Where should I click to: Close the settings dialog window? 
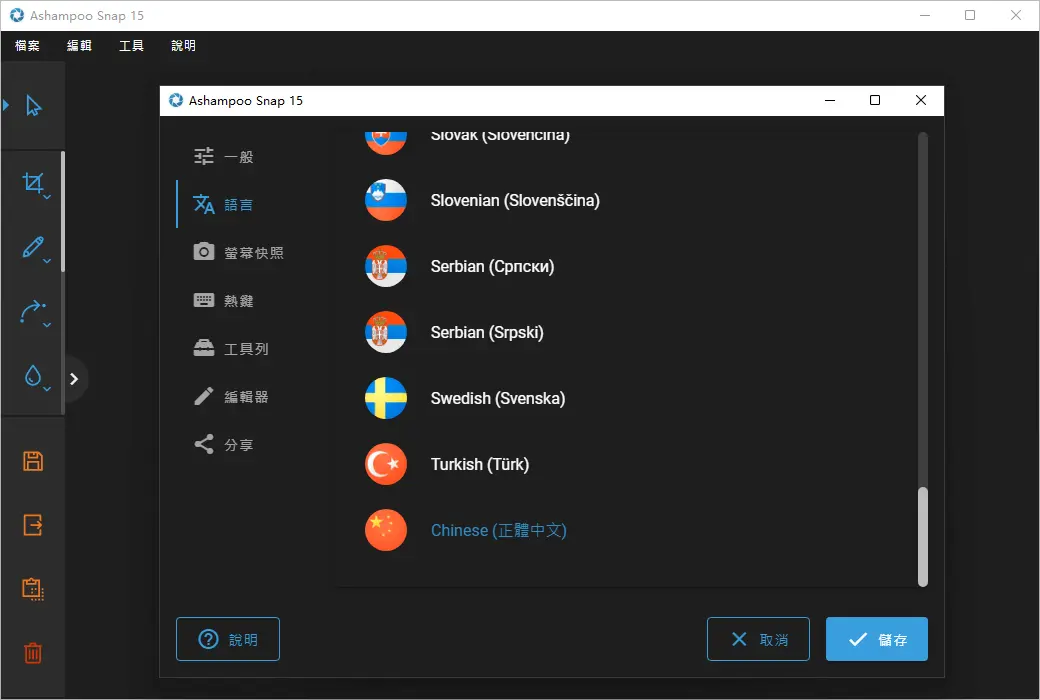pos(921,100)
